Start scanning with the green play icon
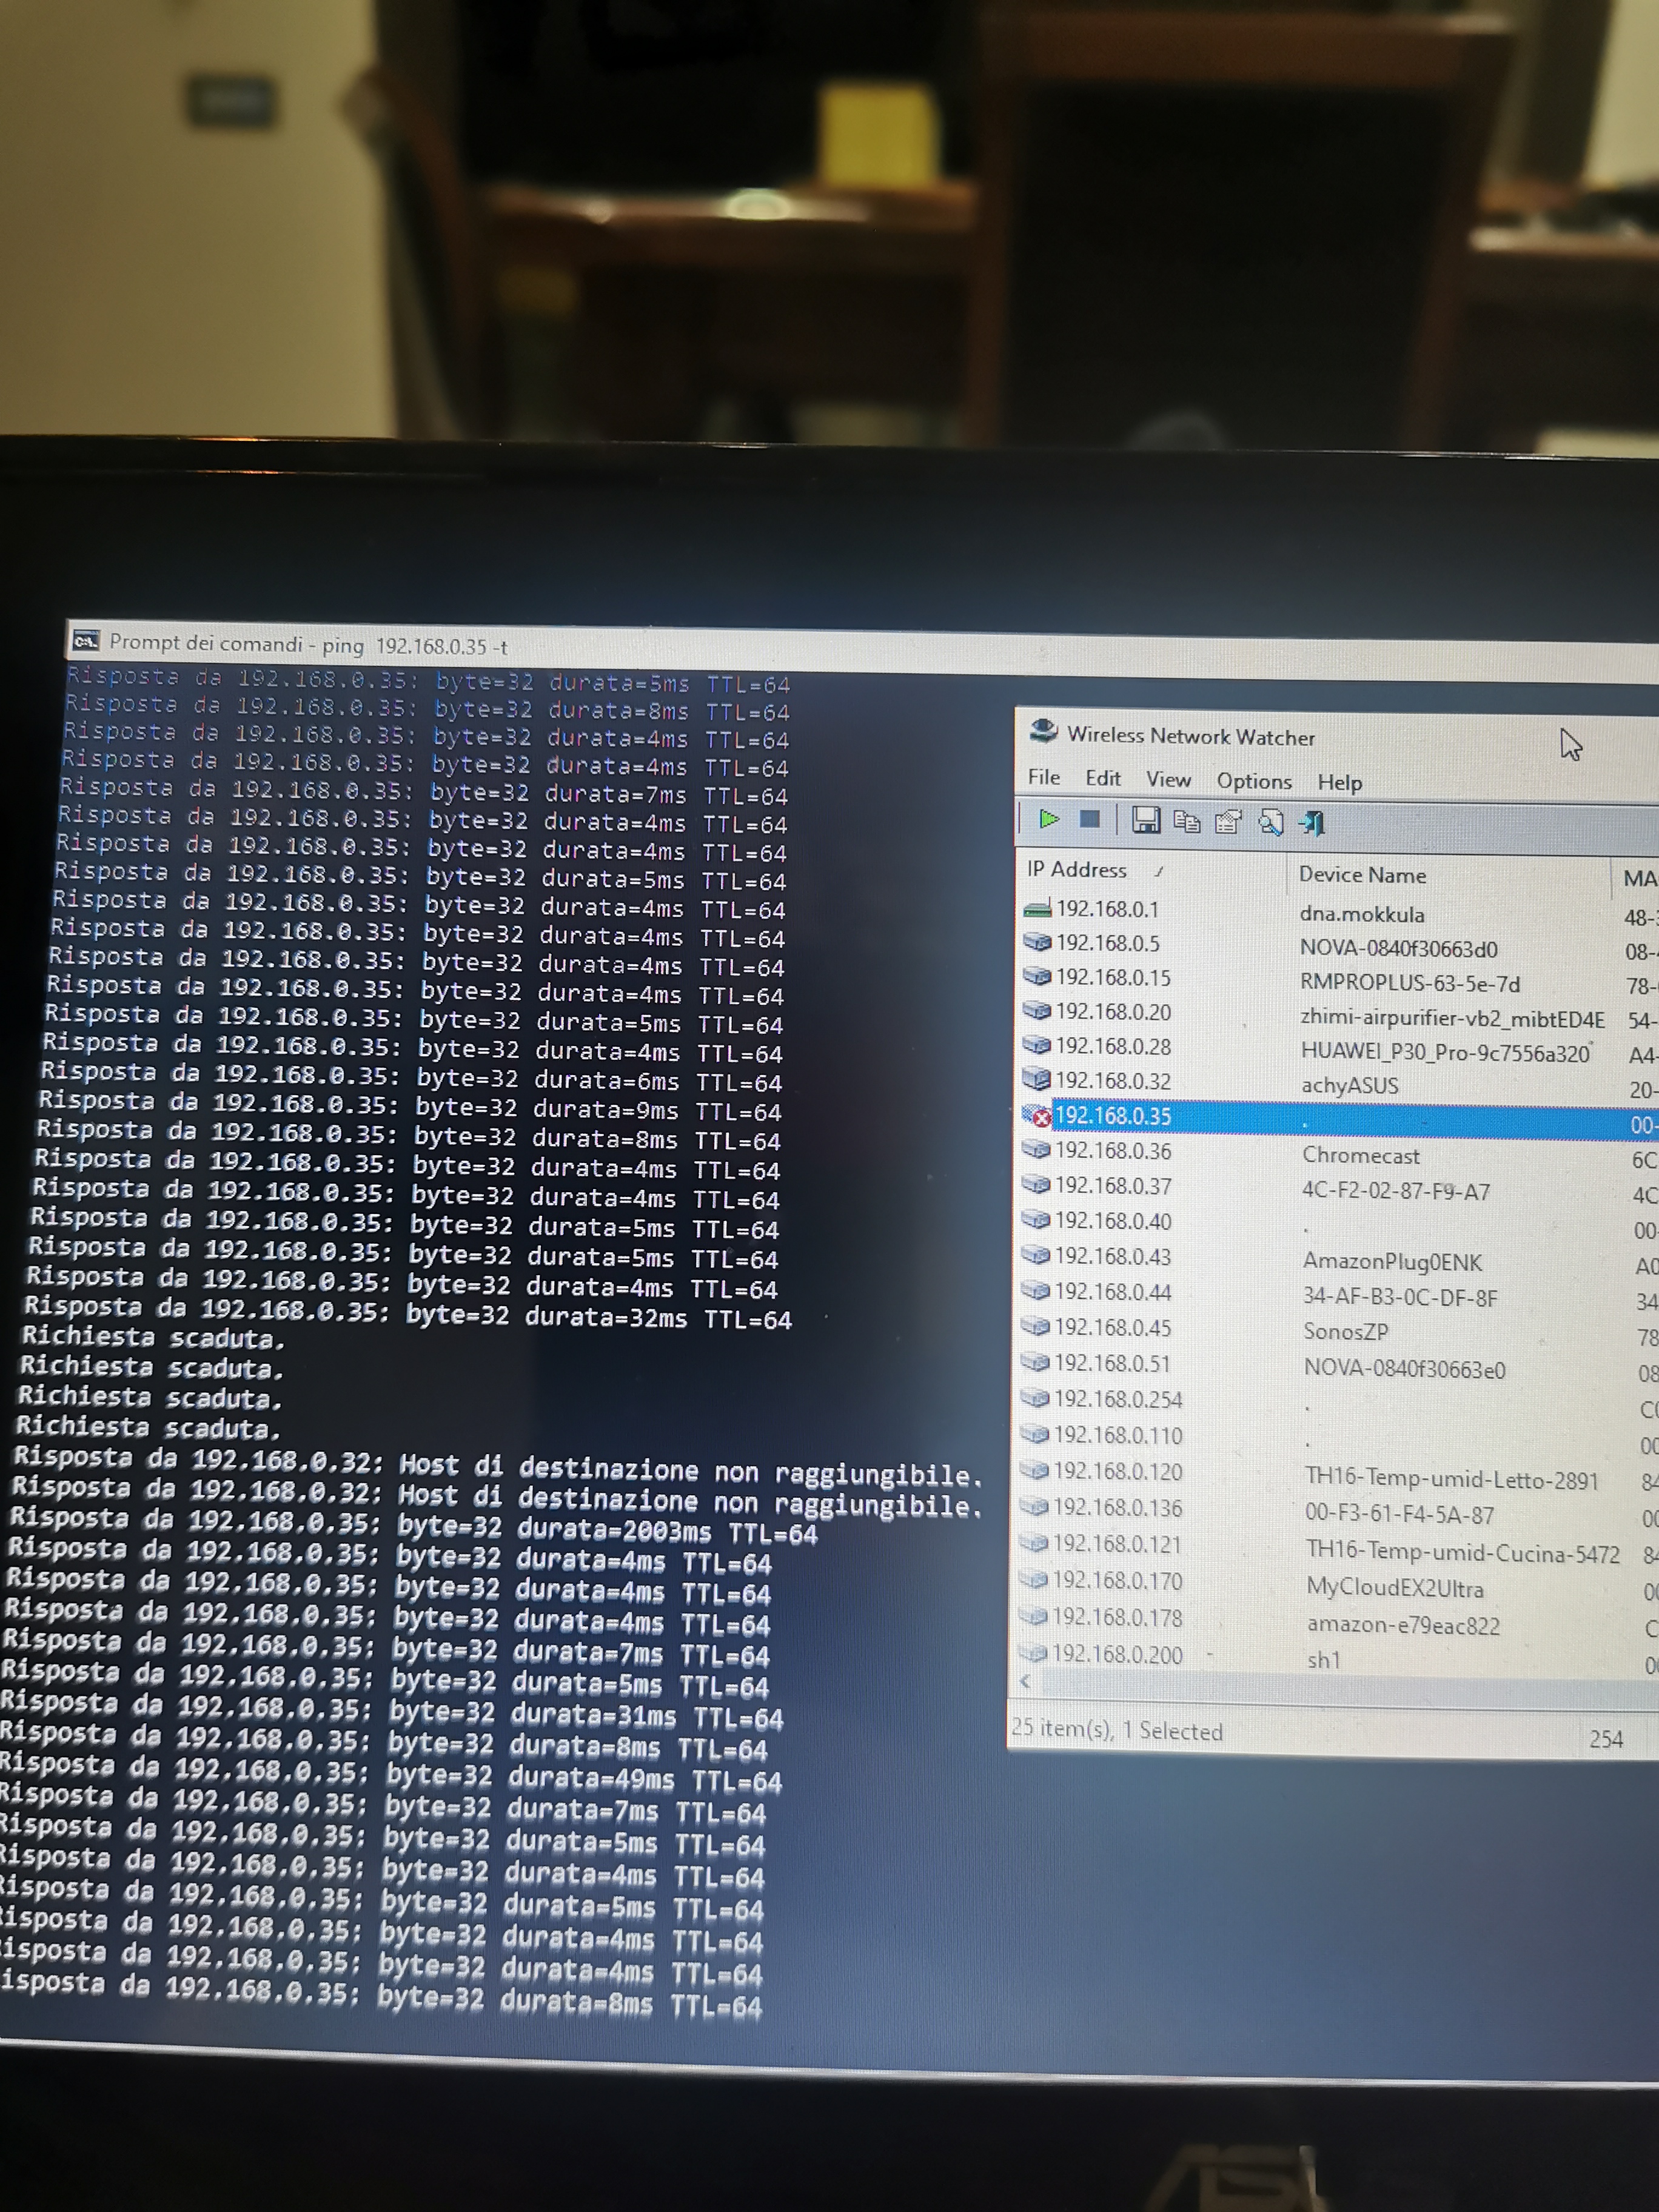This screenshot has width=1659, height=2212. (1048, 819)
